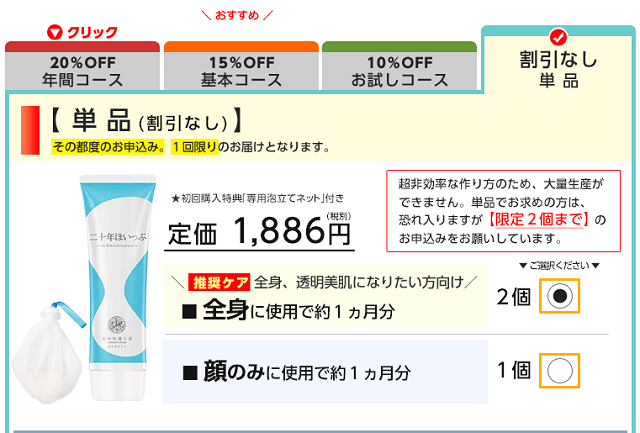
Task: Choose the 全身に使用で約1ヵ月分 option row
Action: tap(325, 296)
